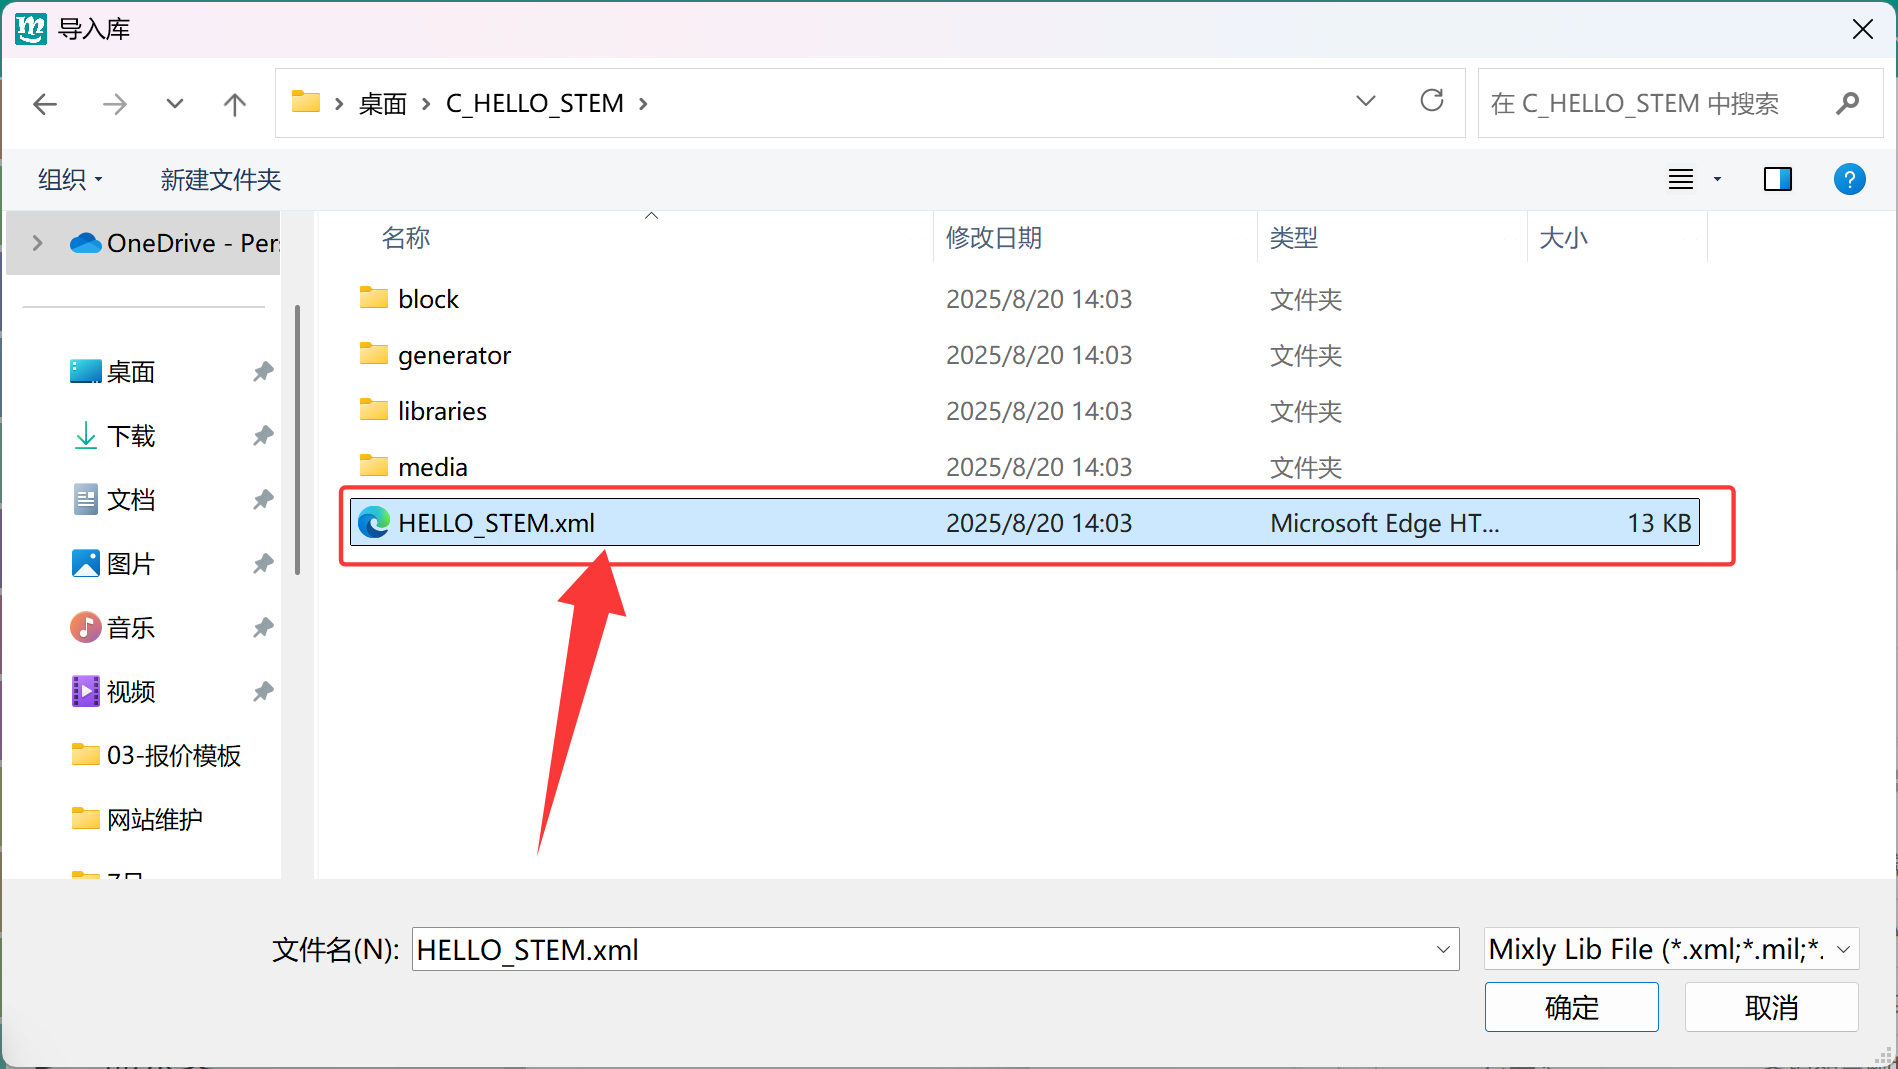The height and width of the screenshot is (1069, 1898).
Task: Select the HELLO_STEM.xml file
Action: [496, 523]
